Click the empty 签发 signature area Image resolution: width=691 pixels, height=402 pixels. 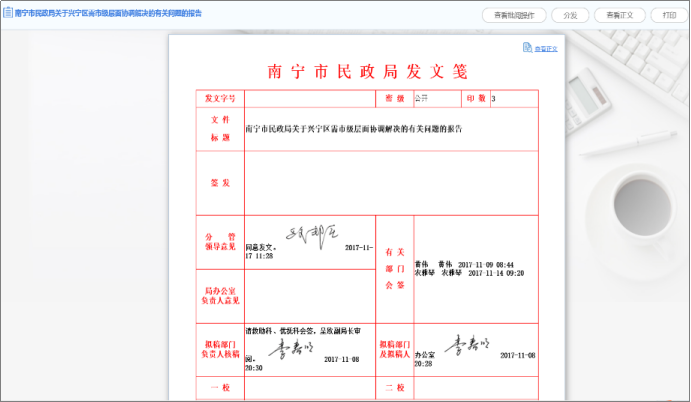pos(390,183)
